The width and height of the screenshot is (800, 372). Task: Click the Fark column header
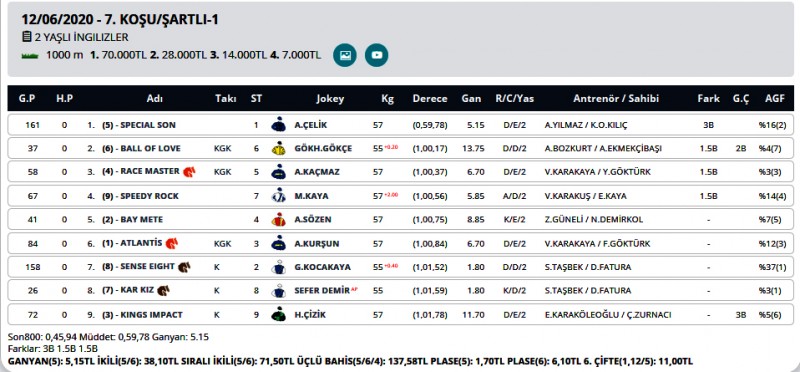(x=709, y=98)
